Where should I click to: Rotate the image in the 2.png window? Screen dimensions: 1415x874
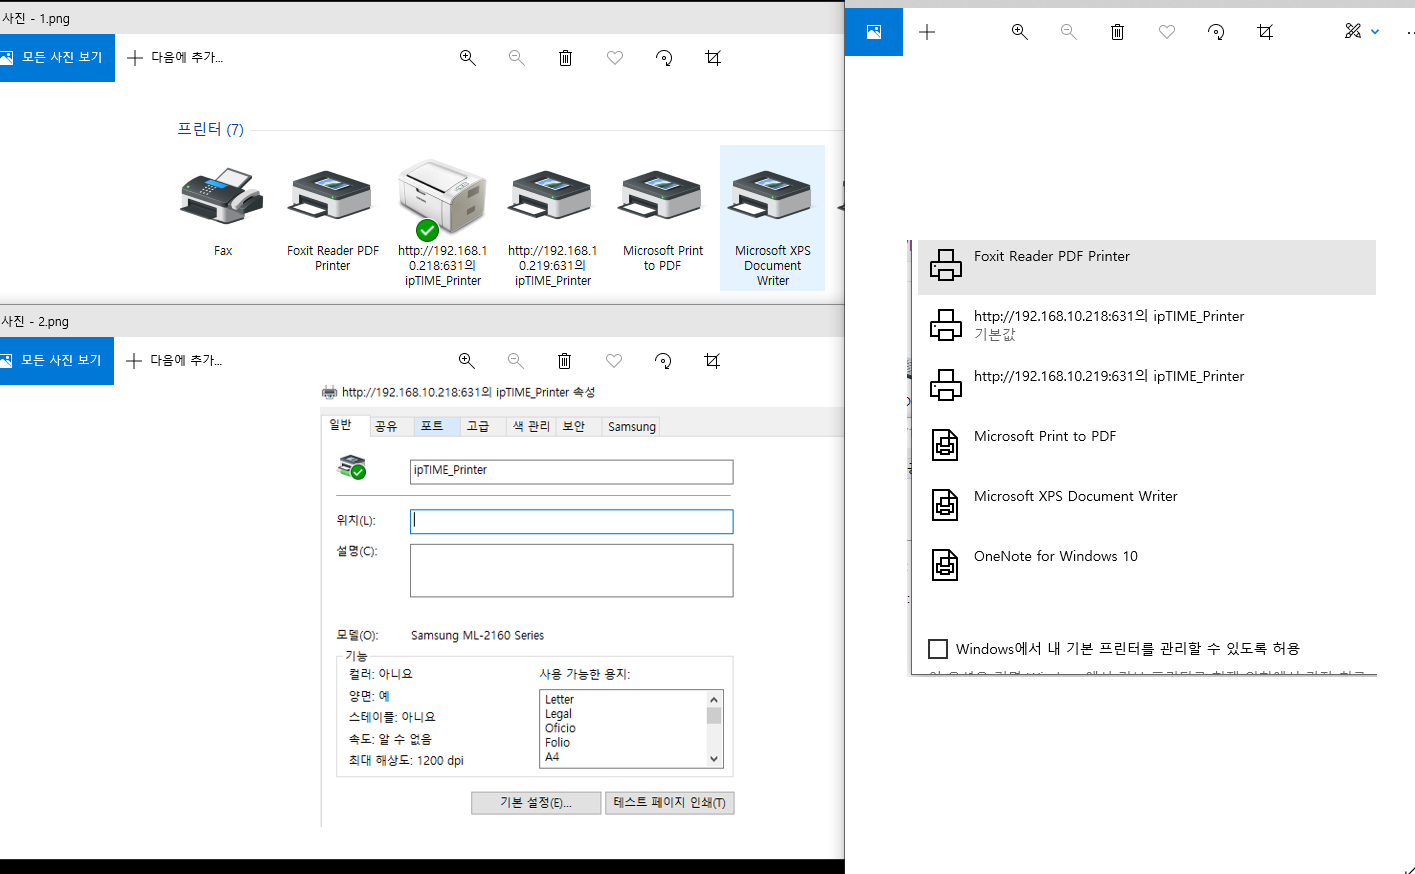(x=663, y=361)
